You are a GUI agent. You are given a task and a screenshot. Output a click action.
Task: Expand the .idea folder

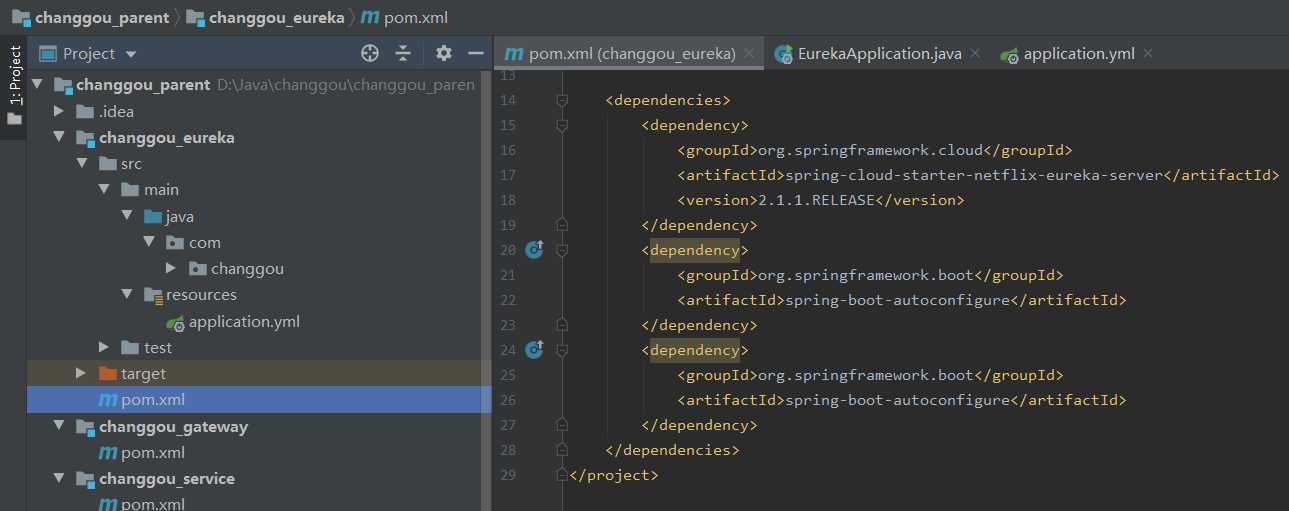[60, 111]
